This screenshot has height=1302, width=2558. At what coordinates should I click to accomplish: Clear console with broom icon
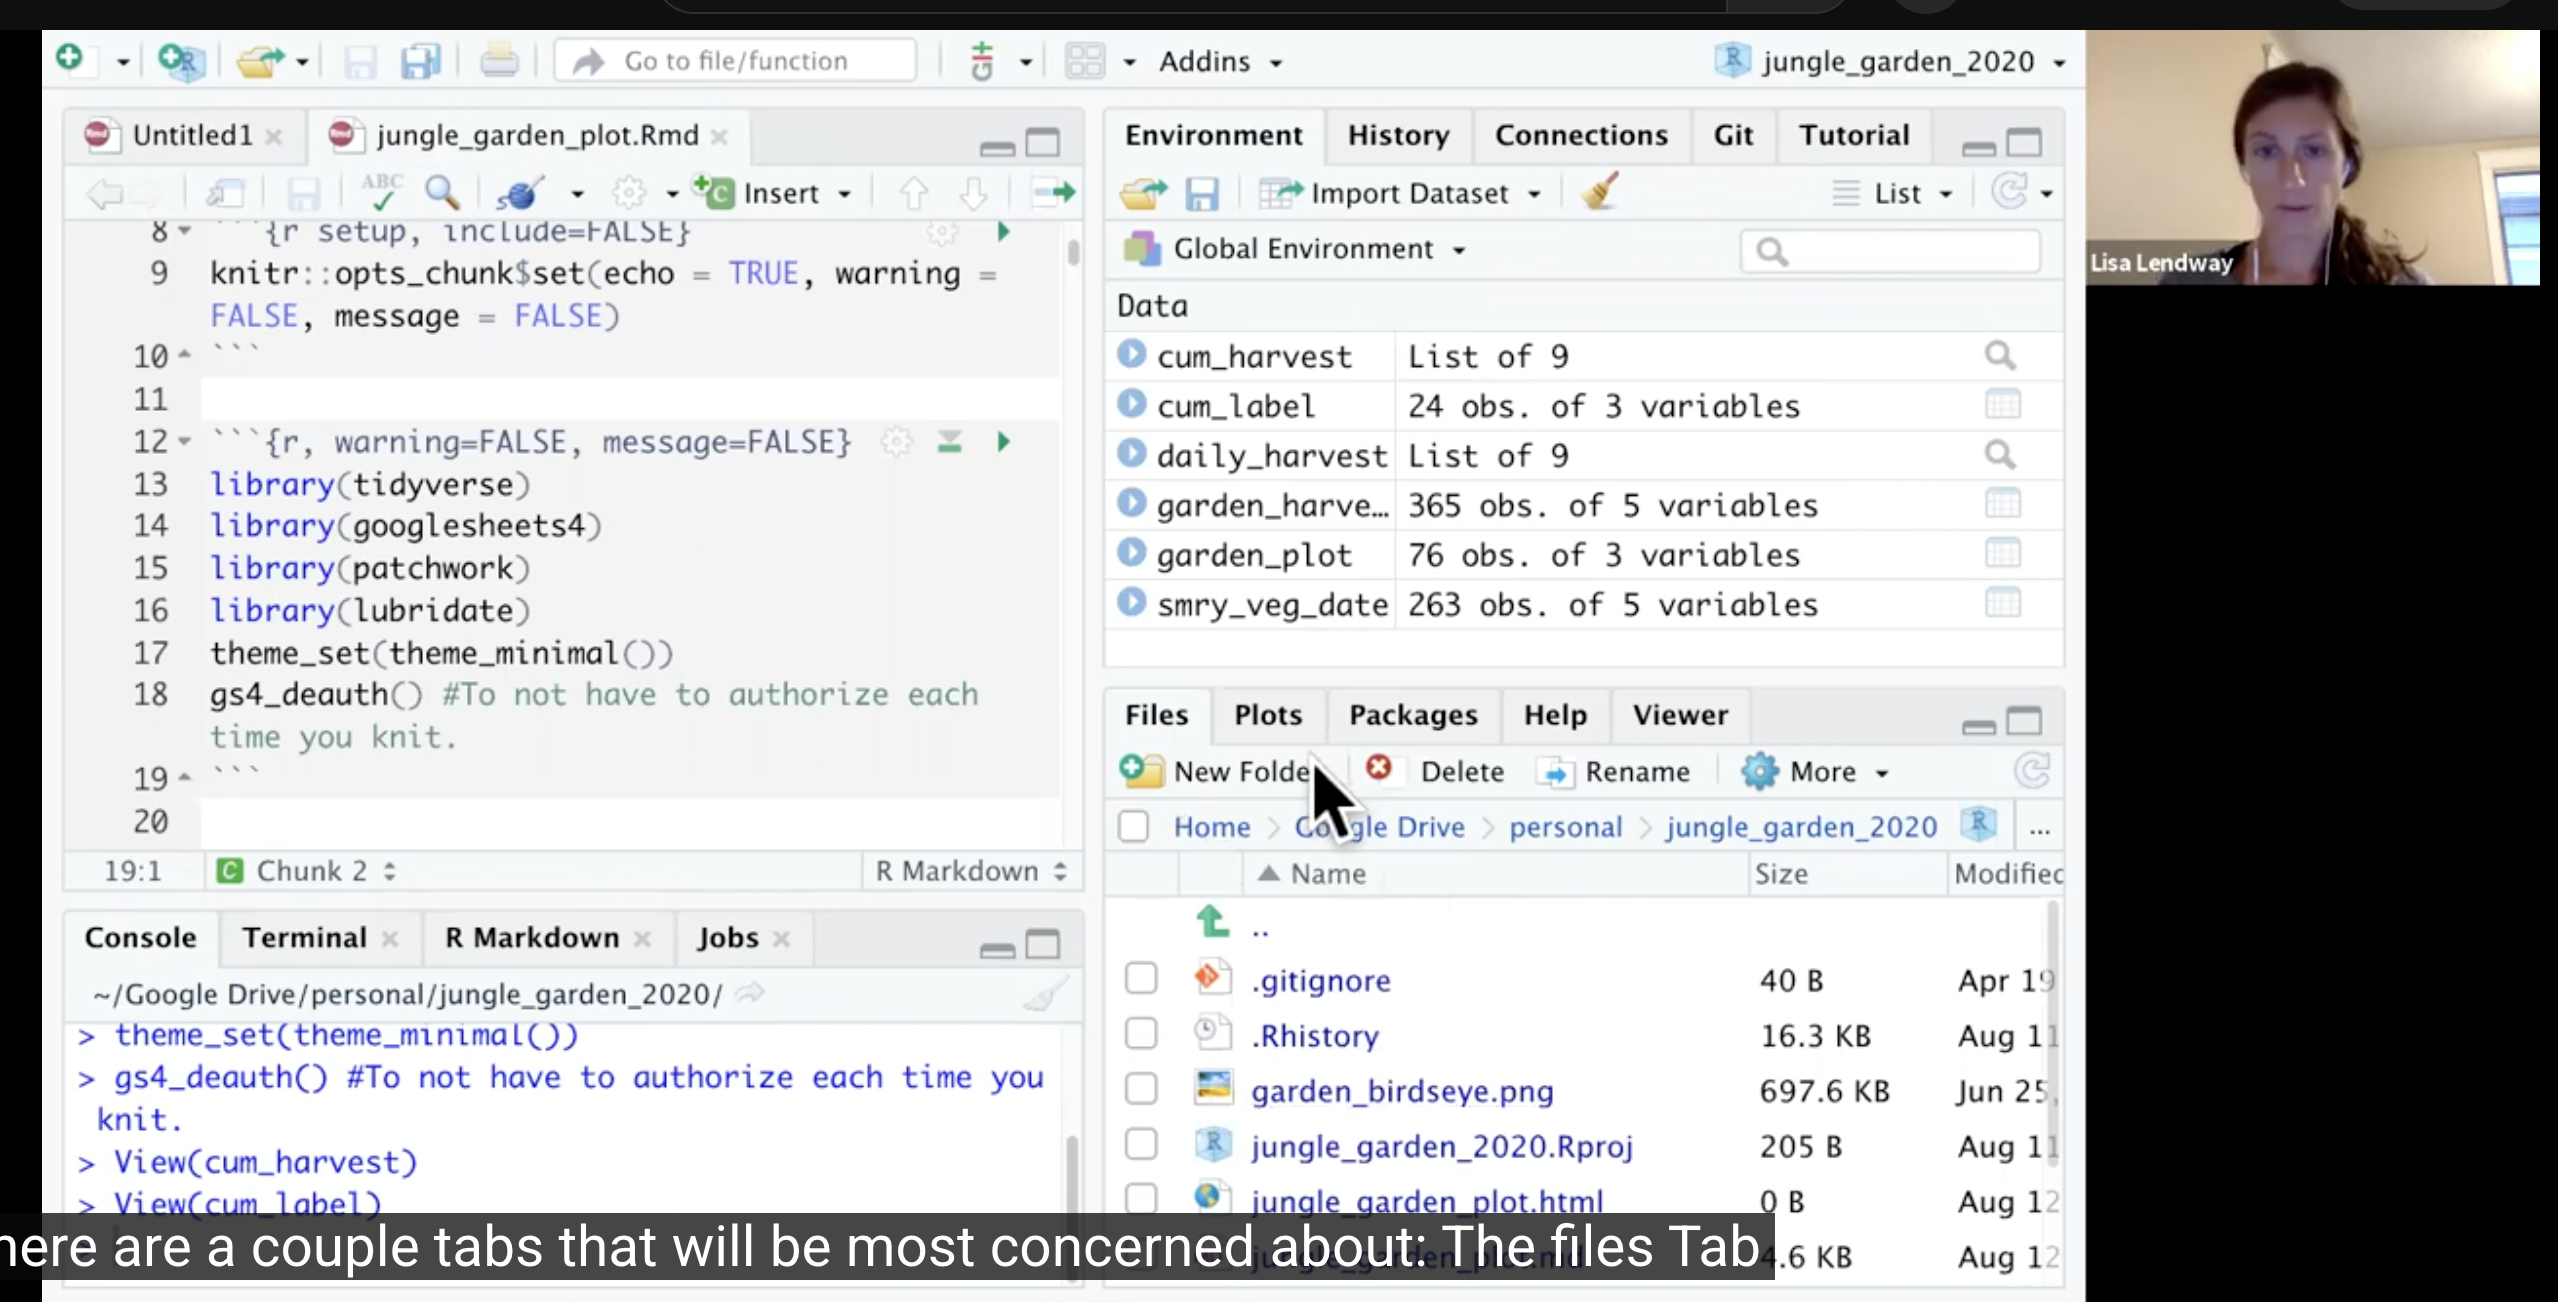1046,994
